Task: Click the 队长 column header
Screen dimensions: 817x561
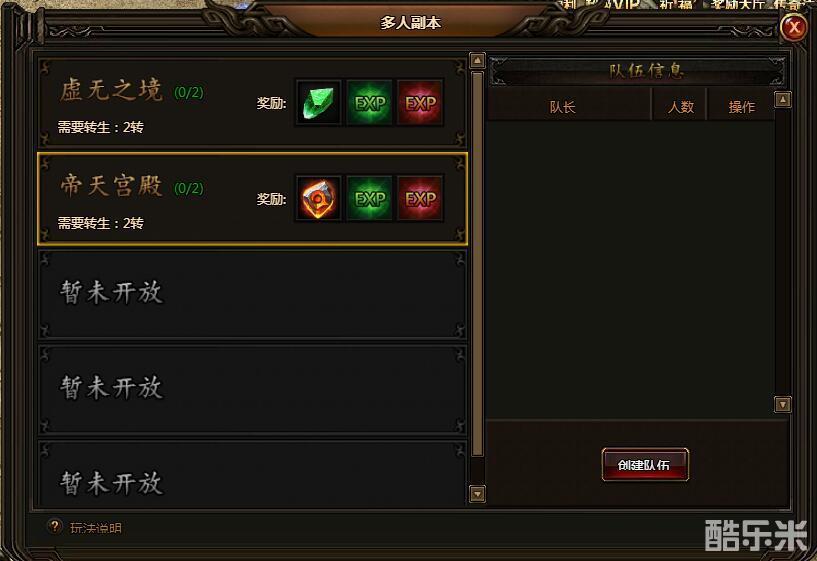Action: coord(563,107)
